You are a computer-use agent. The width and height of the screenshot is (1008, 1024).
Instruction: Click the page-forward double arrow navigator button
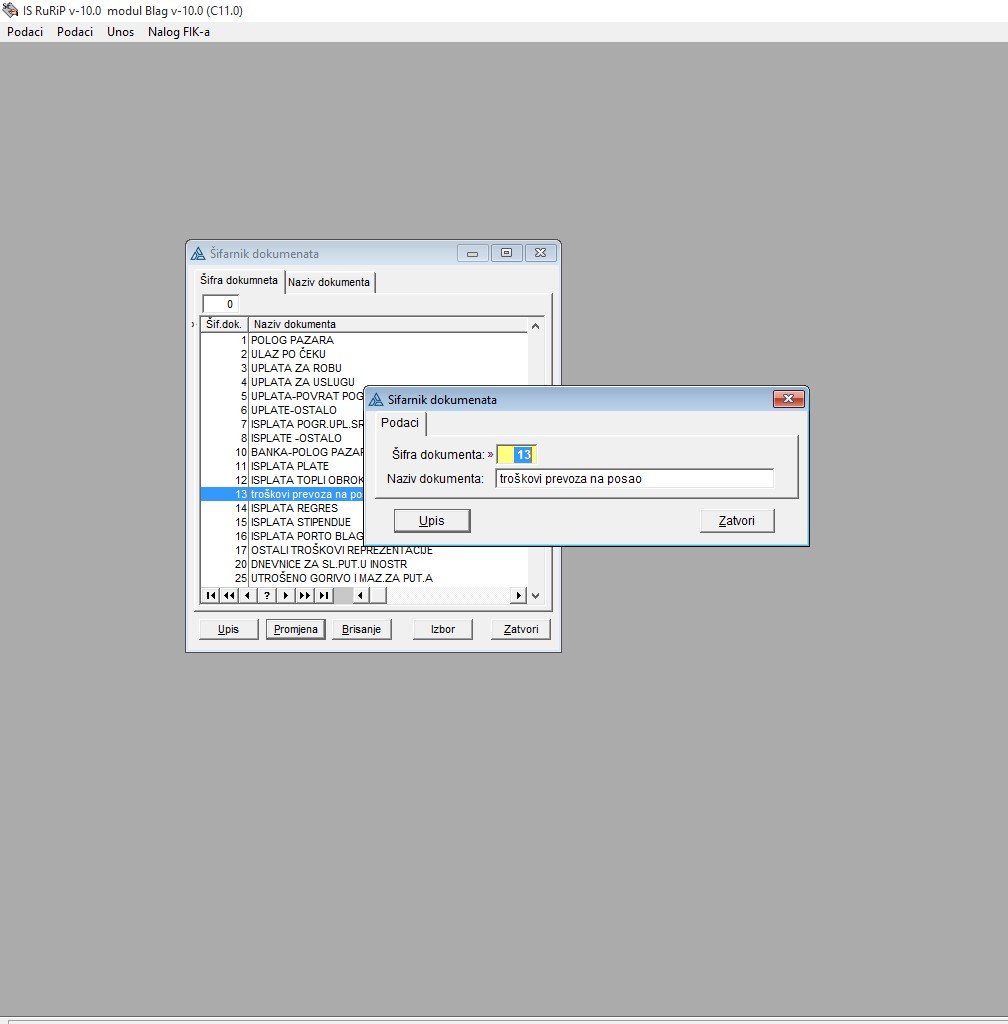pos(305,596)
